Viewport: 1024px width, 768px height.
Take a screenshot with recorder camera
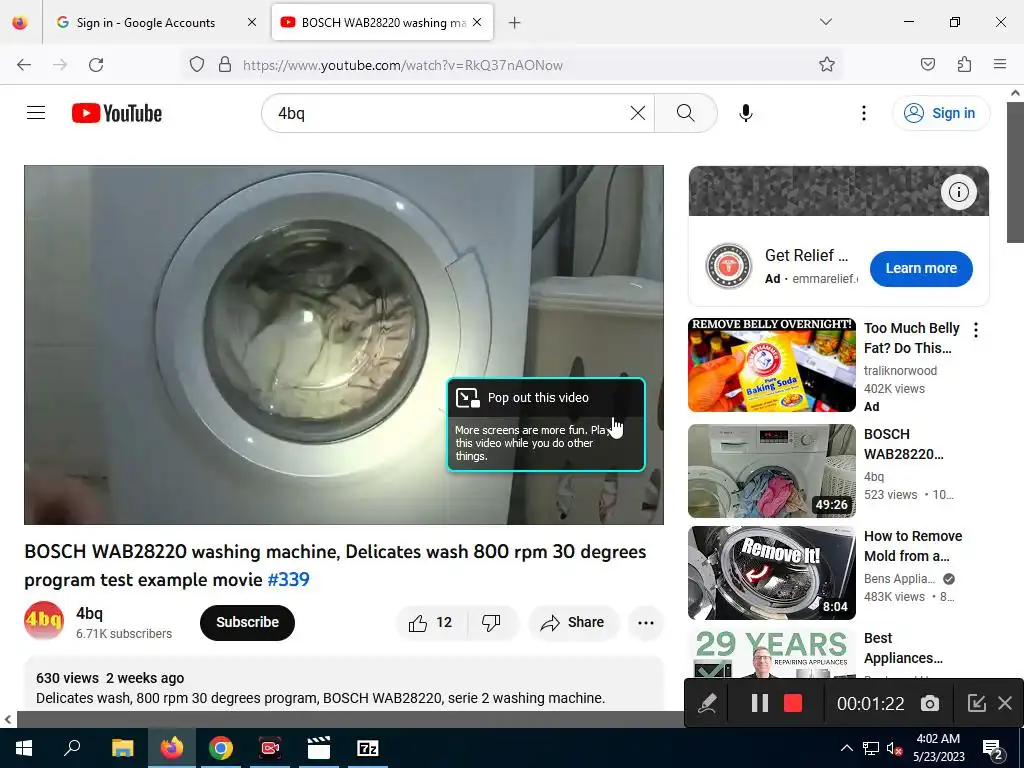pyautogui.click(x=930, y=703)
